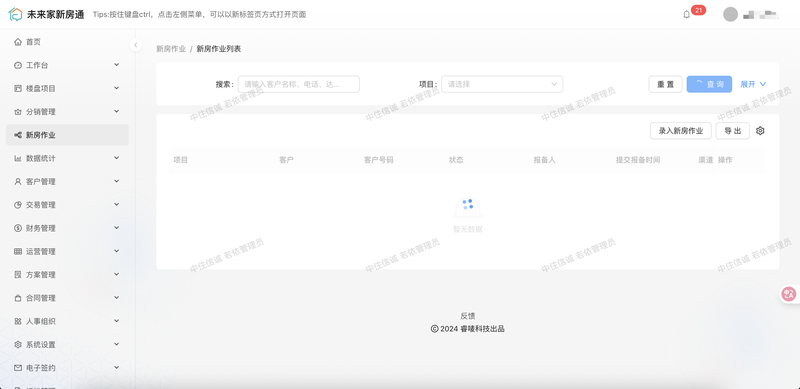Click the 操作 column header
800x389 pixels.
tap(725, 160)
